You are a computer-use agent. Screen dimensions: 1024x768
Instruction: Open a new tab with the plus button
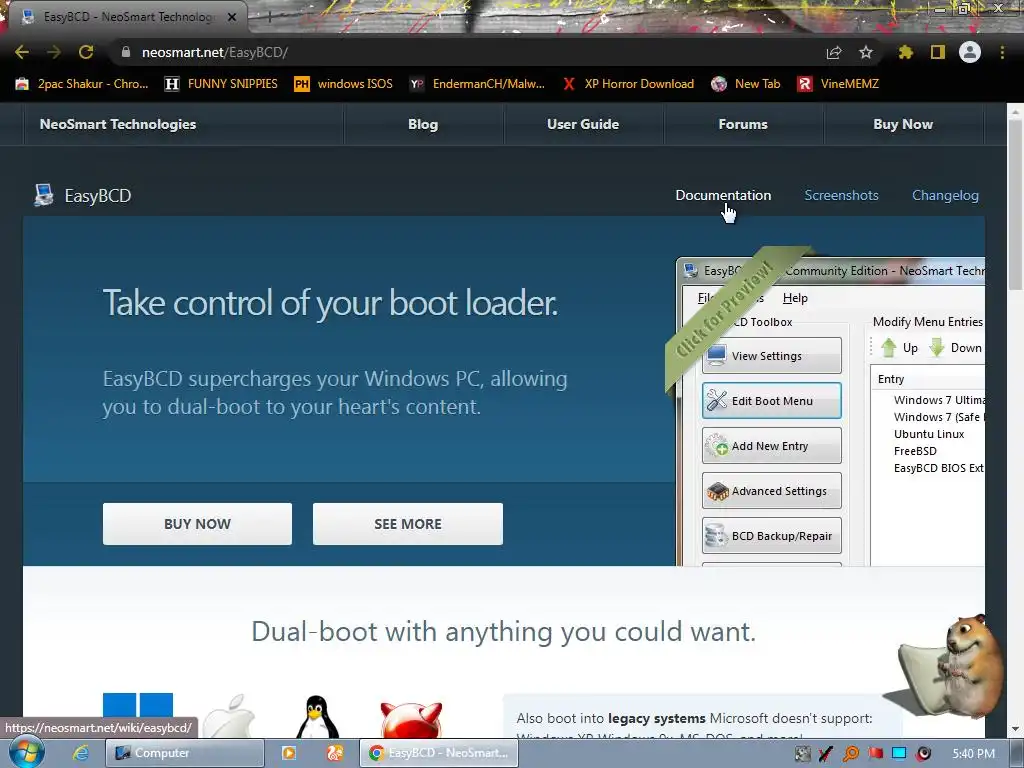click(x=269, y=18)
